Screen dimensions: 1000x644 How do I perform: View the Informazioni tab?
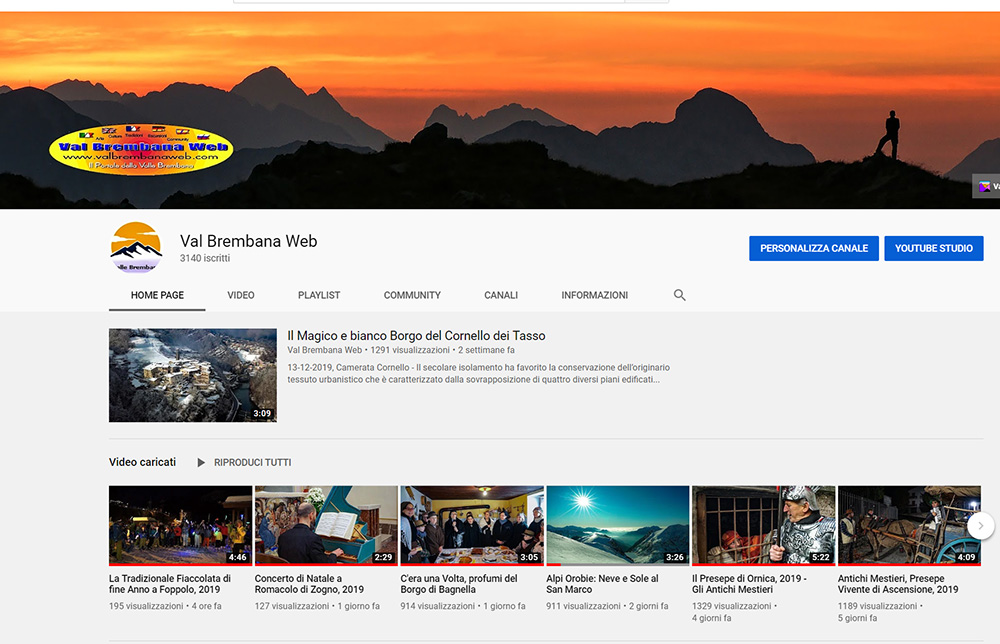pos(594,295)
